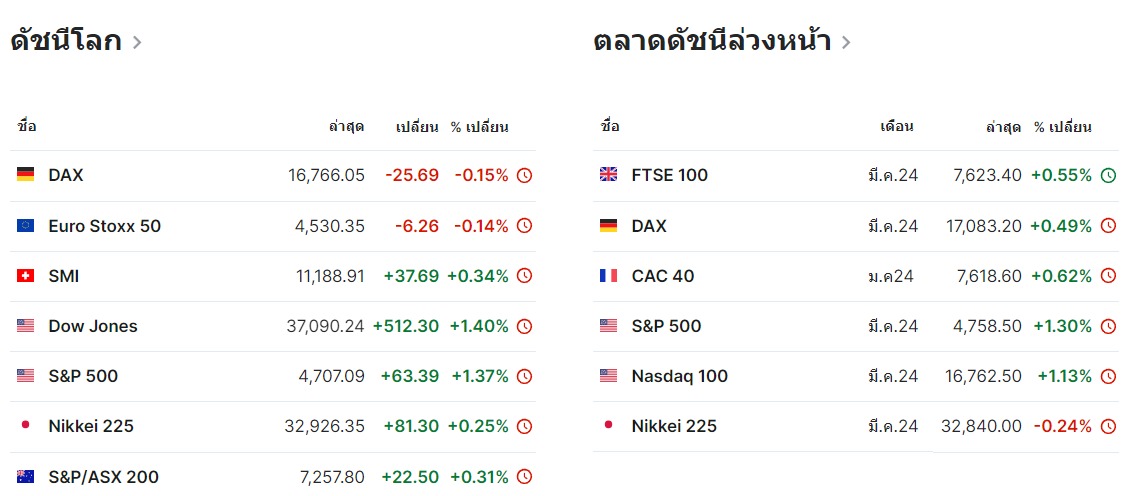
Task: Click the Australian flag icon beside S&P/ASX 200
Action: pyautogui.click(x=25, y=477)
